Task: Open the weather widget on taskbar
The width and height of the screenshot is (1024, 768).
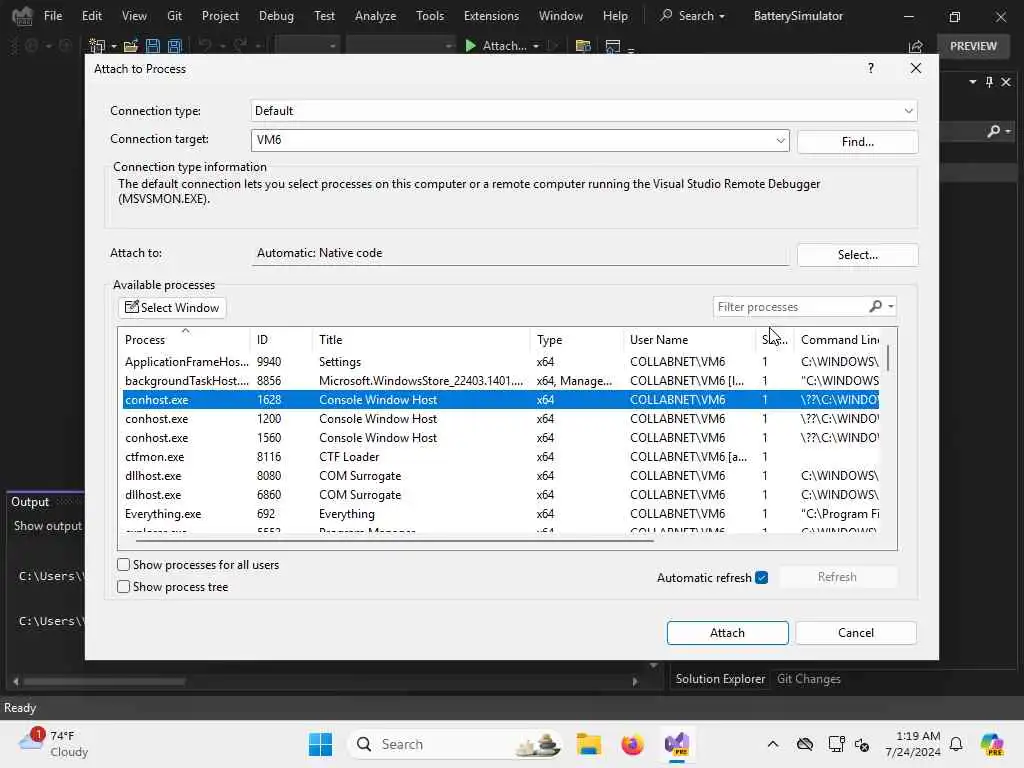Action: pos(54,743)
